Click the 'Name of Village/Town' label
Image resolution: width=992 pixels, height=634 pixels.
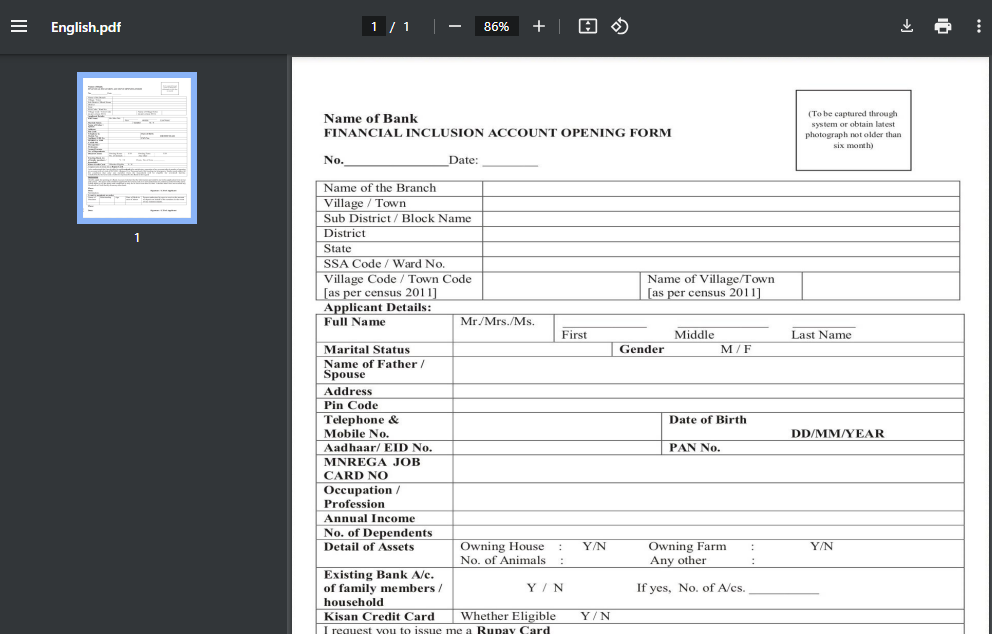(710, 279)
